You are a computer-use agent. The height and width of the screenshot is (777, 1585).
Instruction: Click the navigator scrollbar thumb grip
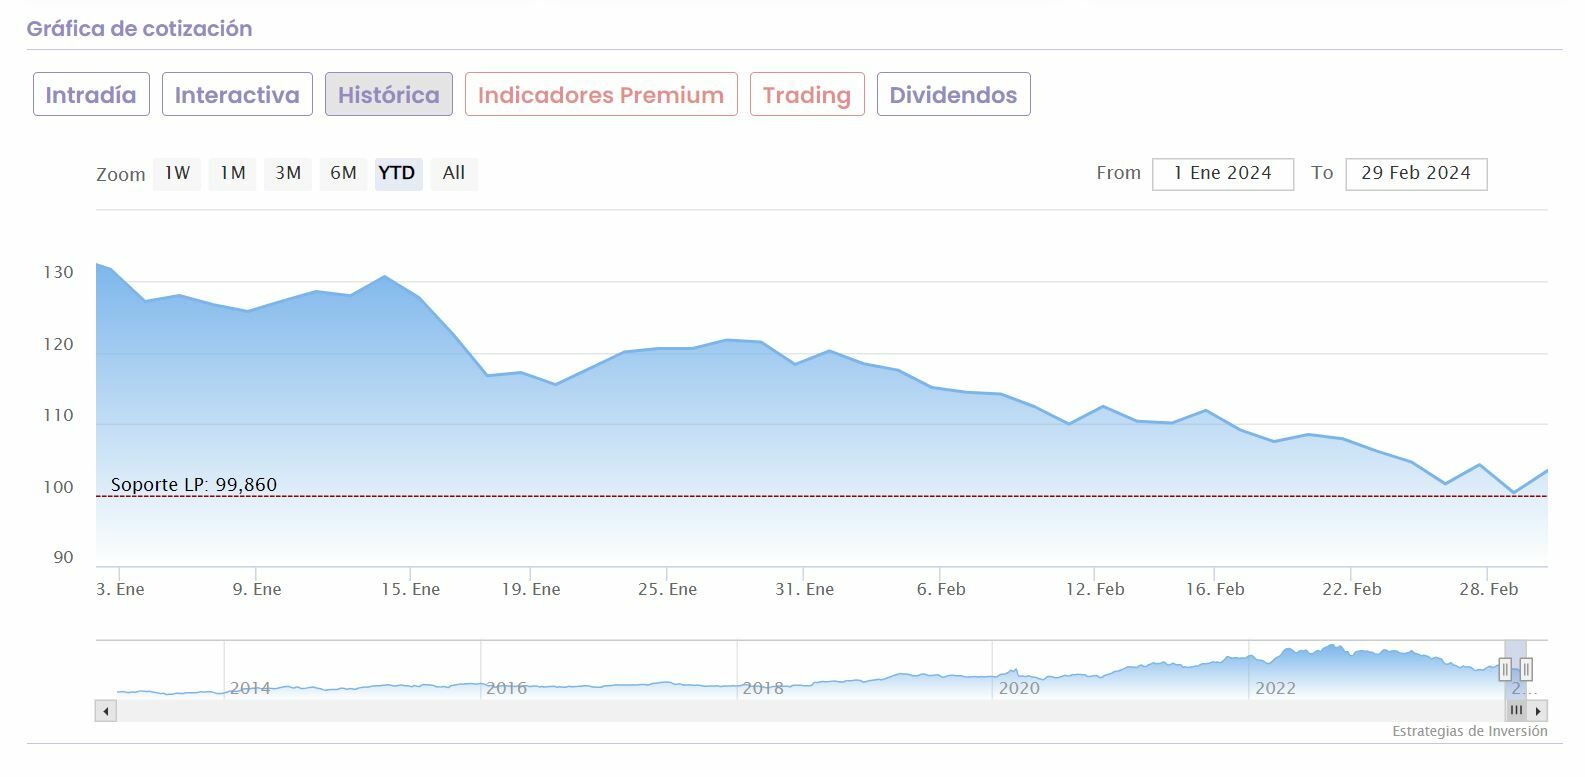(1517, 711)
